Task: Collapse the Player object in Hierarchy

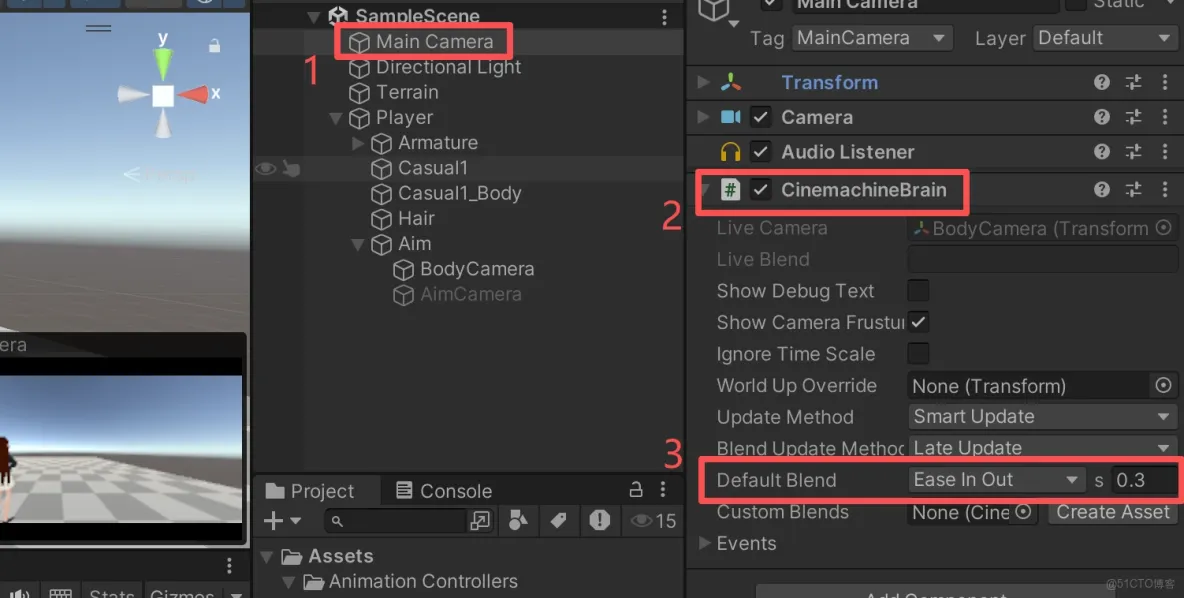Action: (335, 118)
